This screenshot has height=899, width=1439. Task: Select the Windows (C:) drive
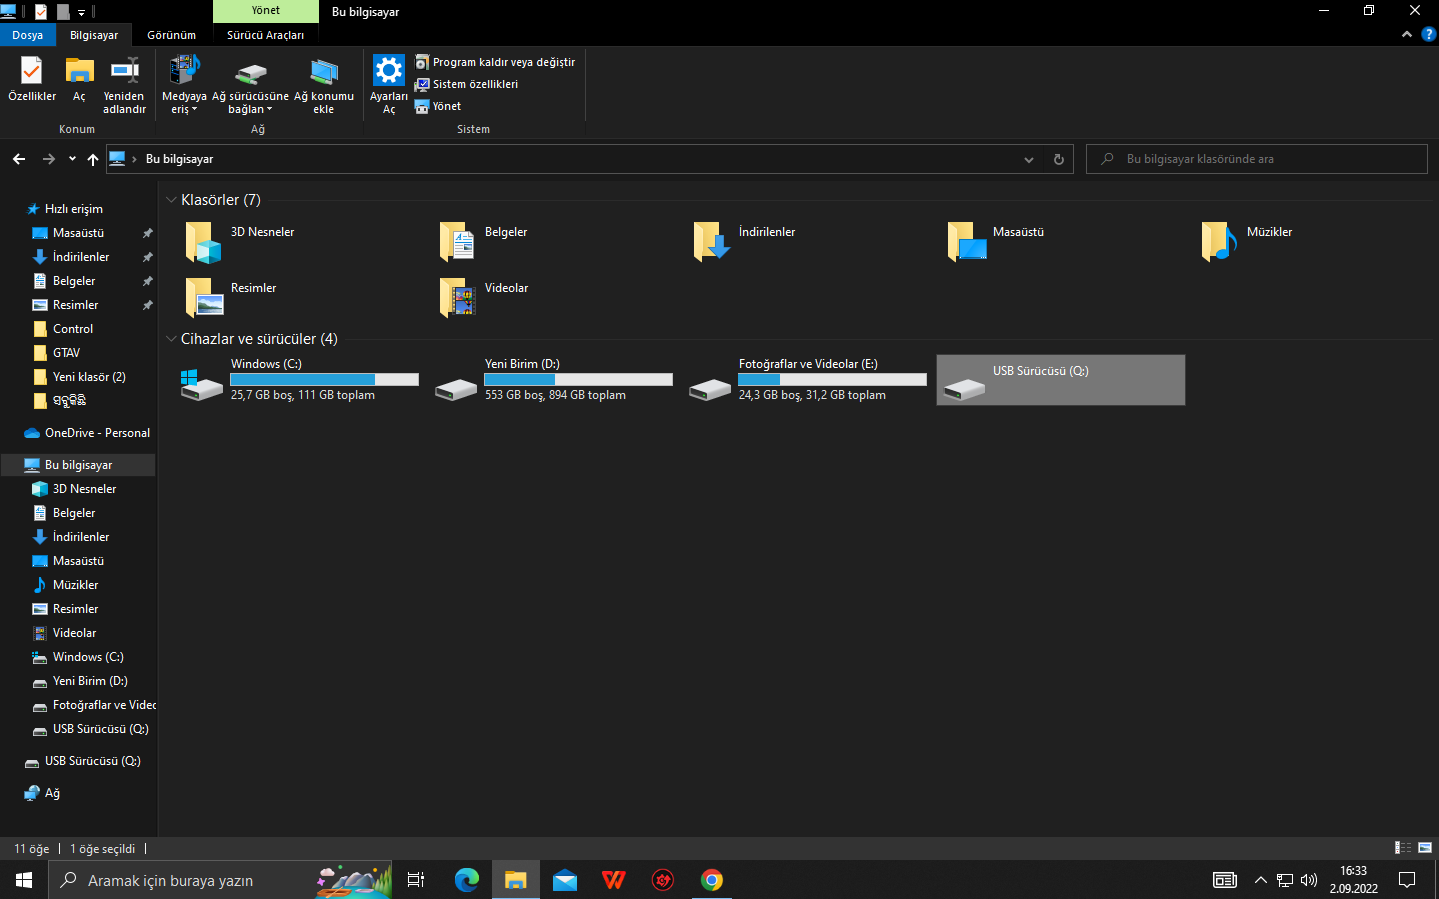pos(300,380)
